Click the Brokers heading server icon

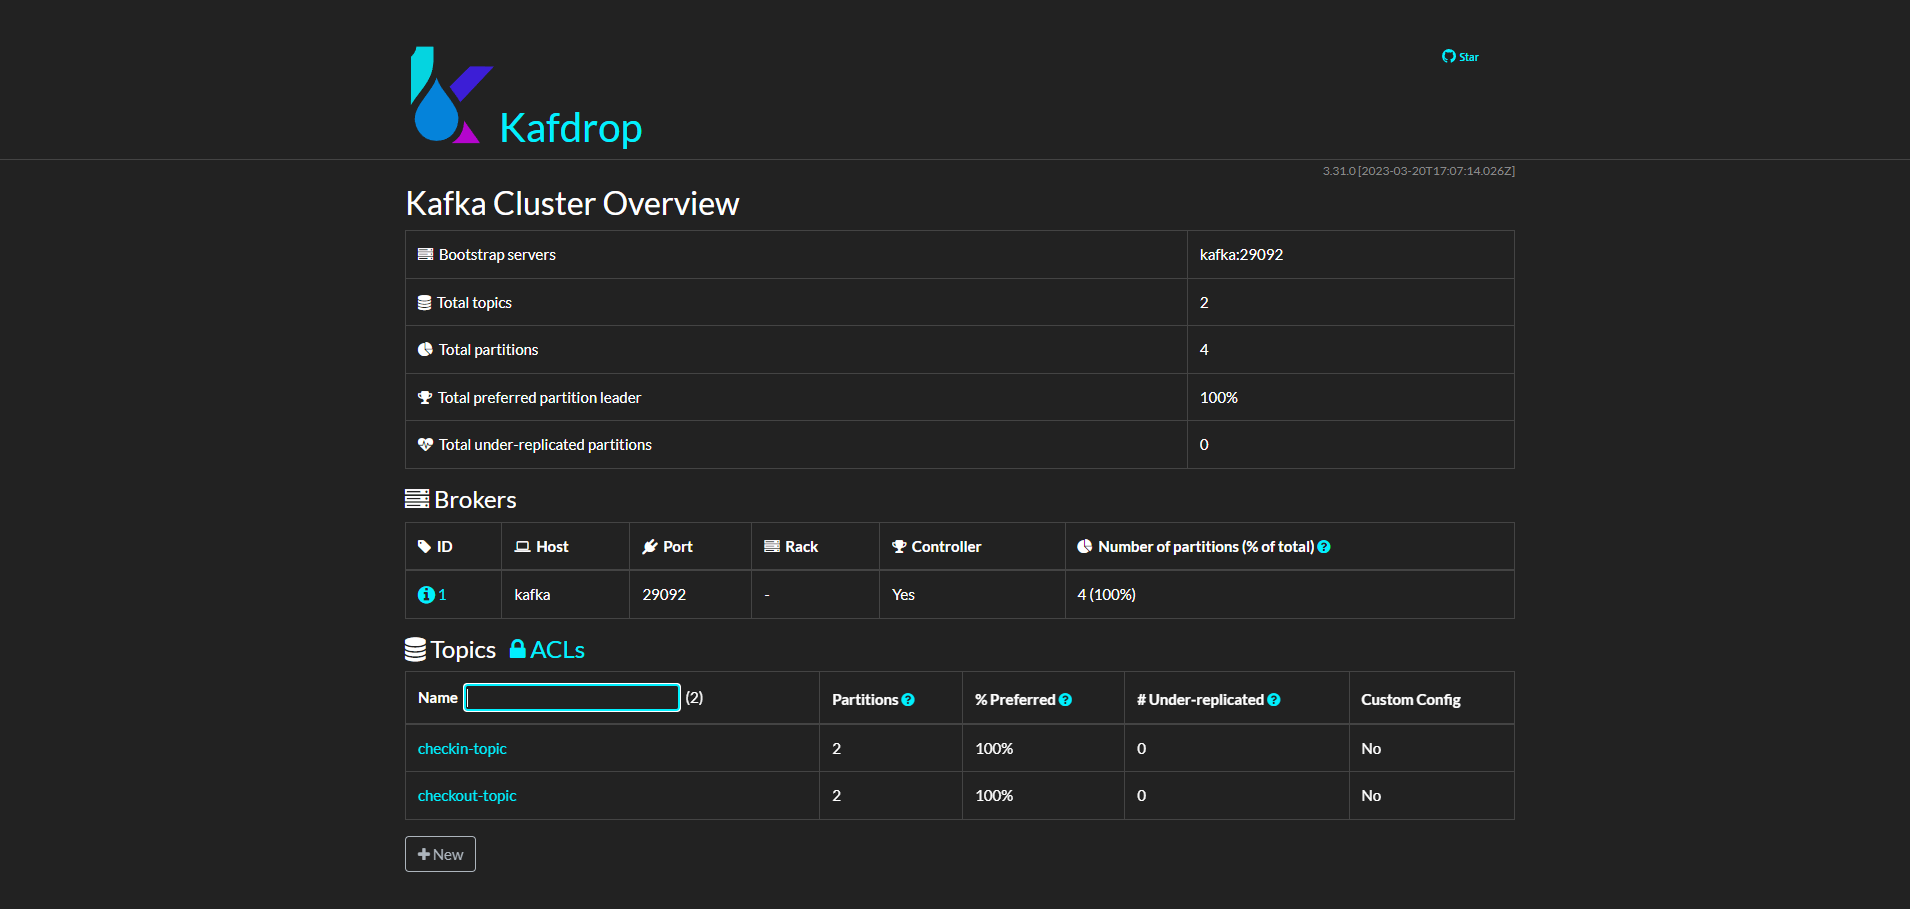(417, 499)
